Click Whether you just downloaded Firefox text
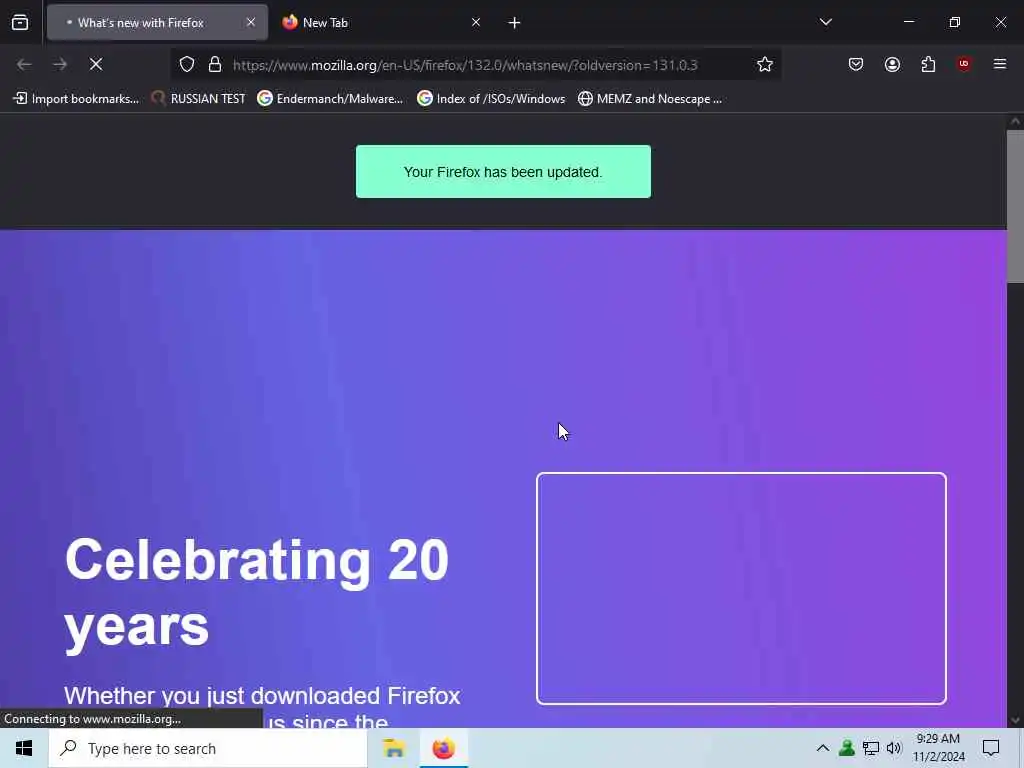The height and width of the screenshot is (768, 1024). coord(262,696)
